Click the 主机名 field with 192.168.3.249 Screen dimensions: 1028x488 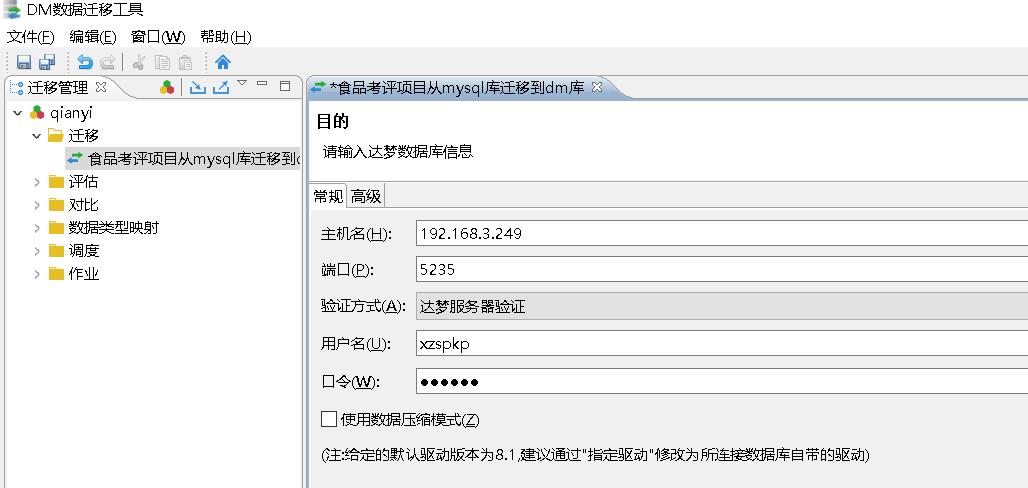click(x=722, y=234)
